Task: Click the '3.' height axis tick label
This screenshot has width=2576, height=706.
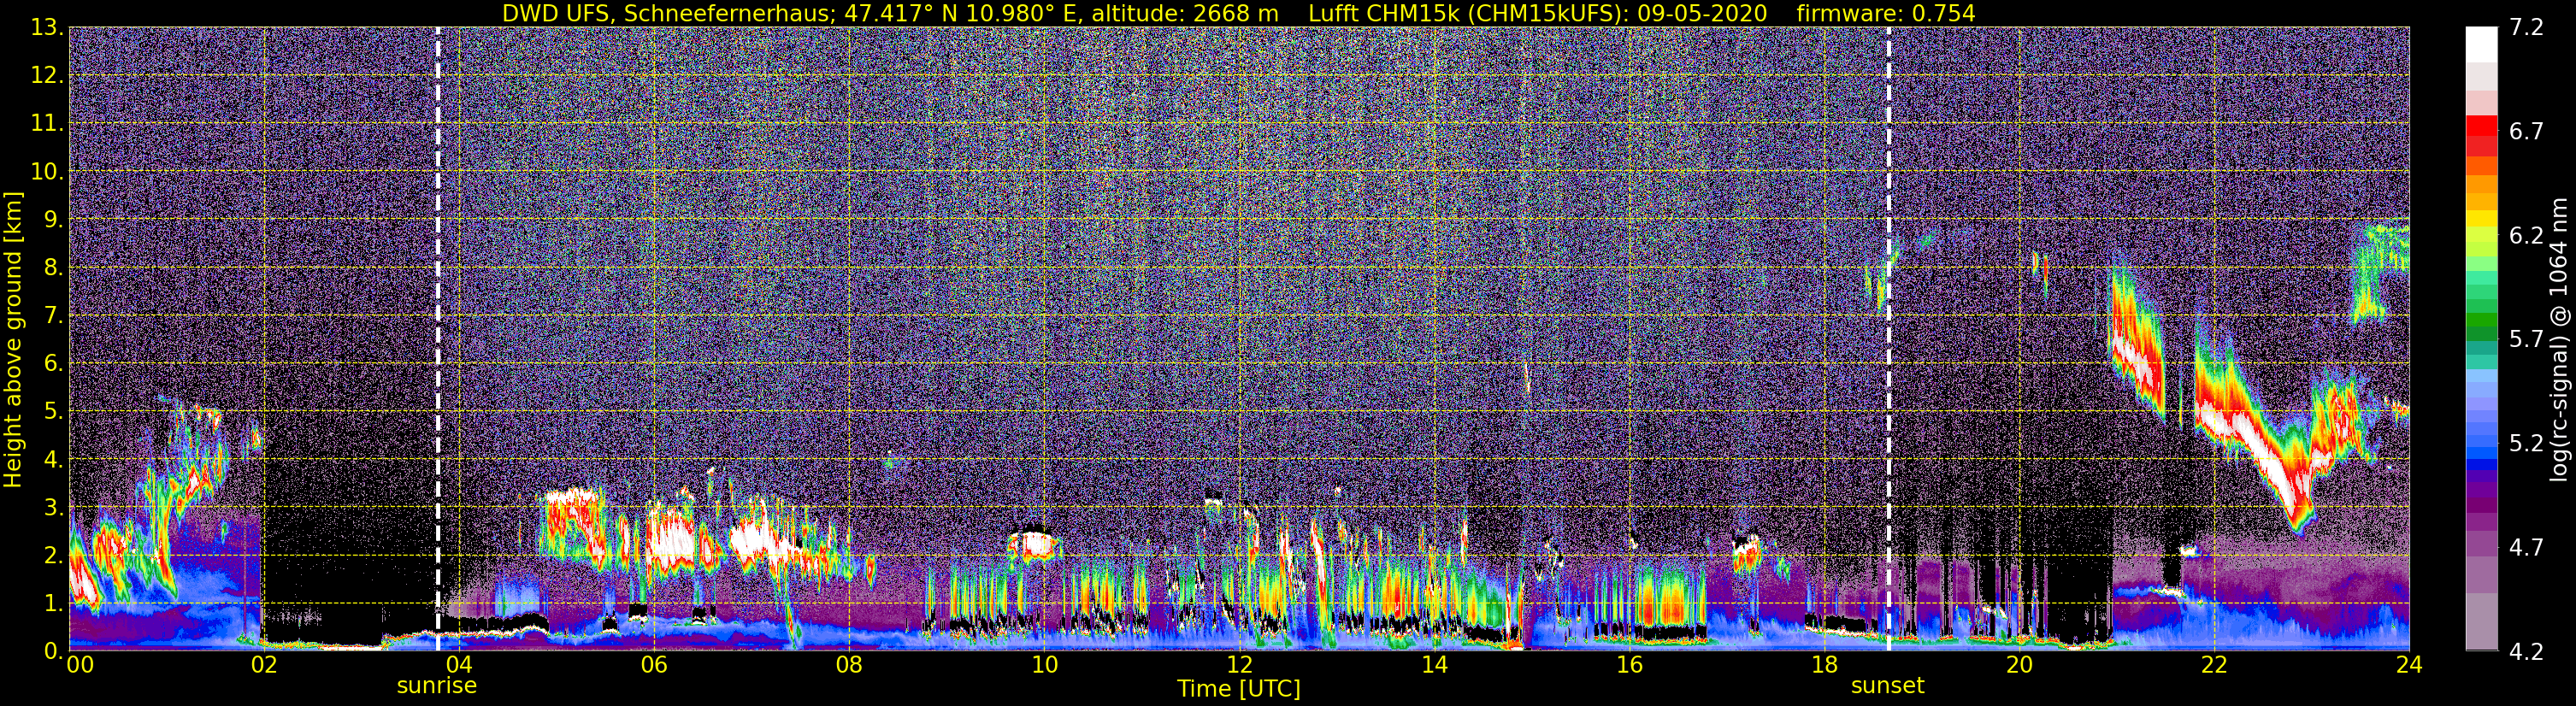Action: (x=54, y=507)
